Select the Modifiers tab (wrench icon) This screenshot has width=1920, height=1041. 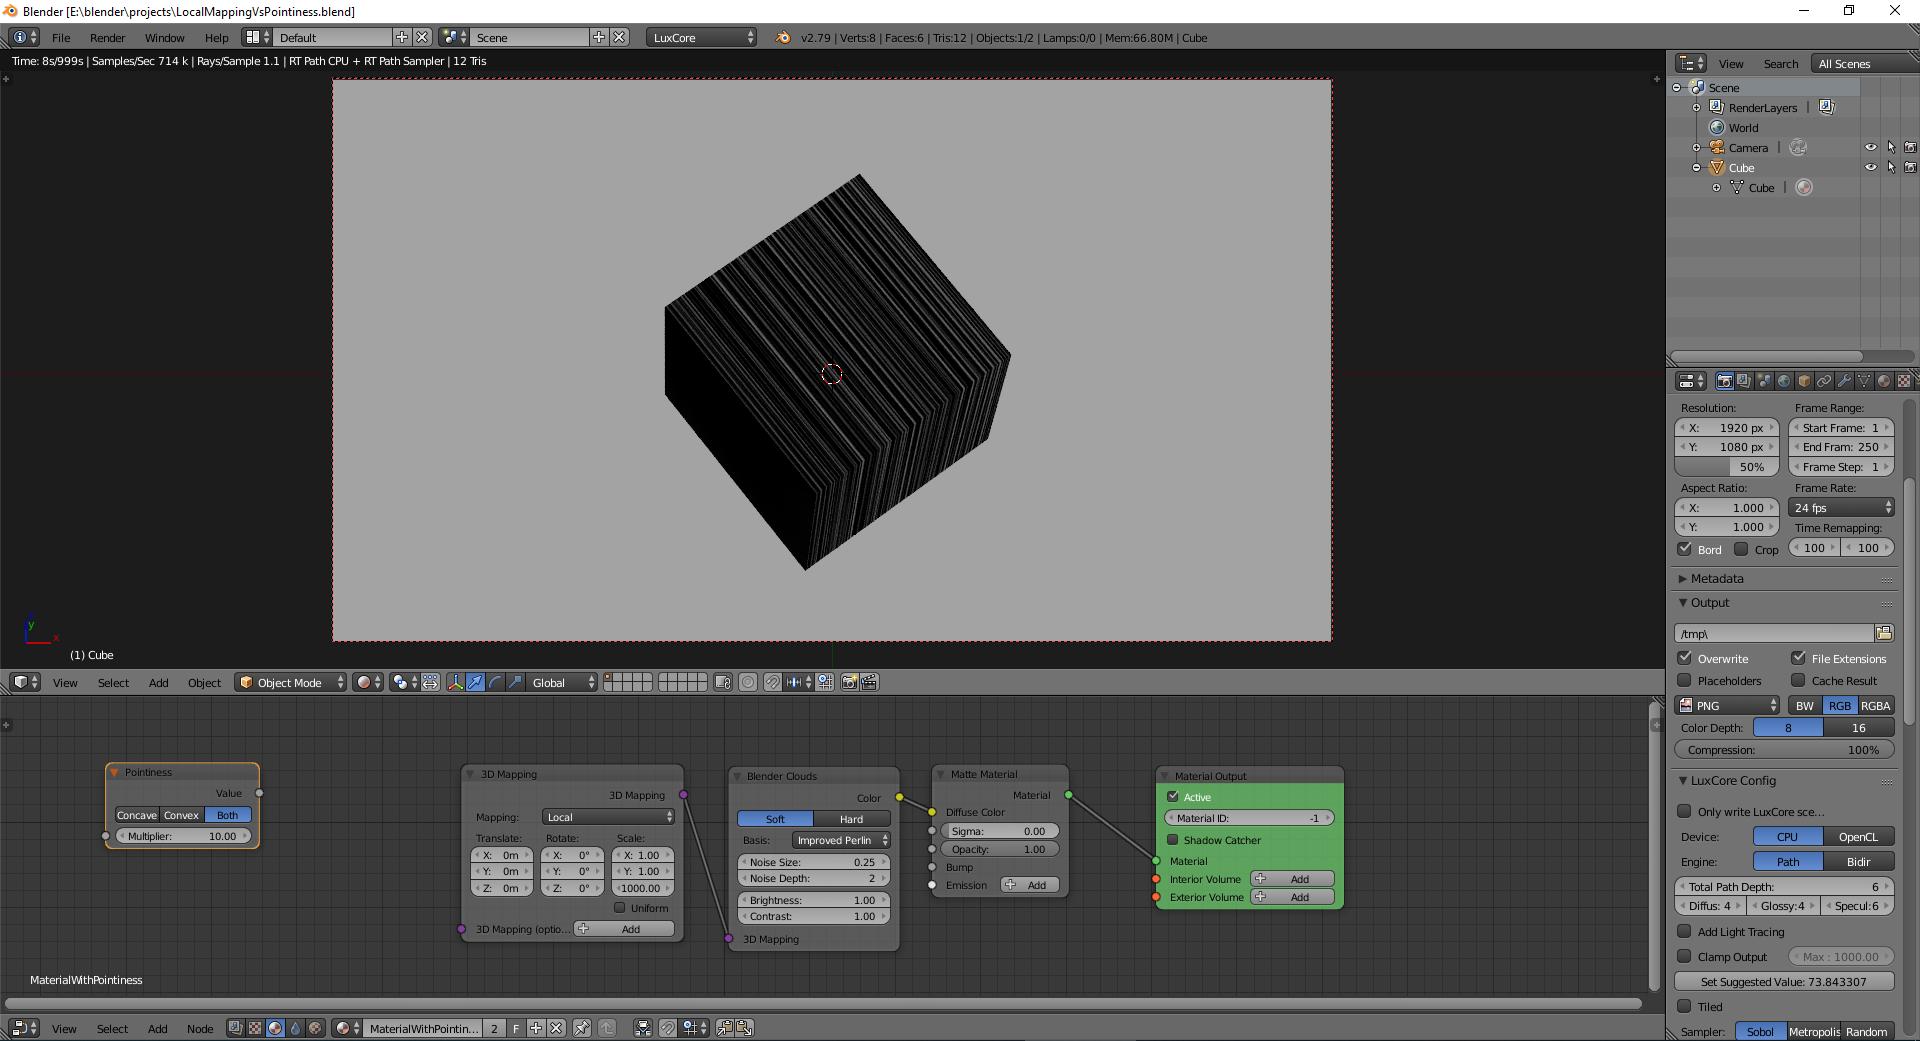click(x=1845, y=383)
